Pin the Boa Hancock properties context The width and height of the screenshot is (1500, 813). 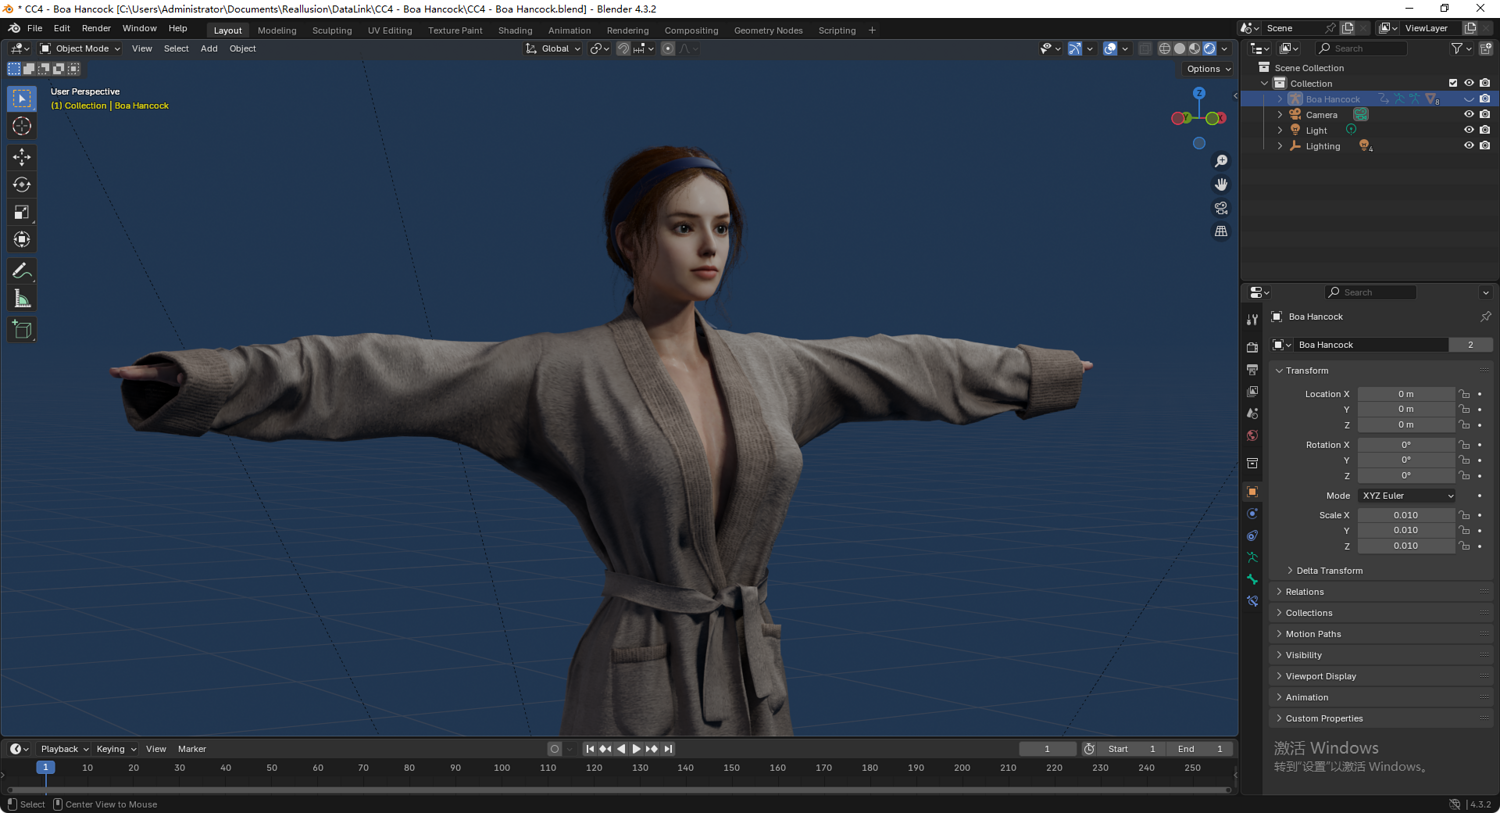click(x=1485, y=317)
